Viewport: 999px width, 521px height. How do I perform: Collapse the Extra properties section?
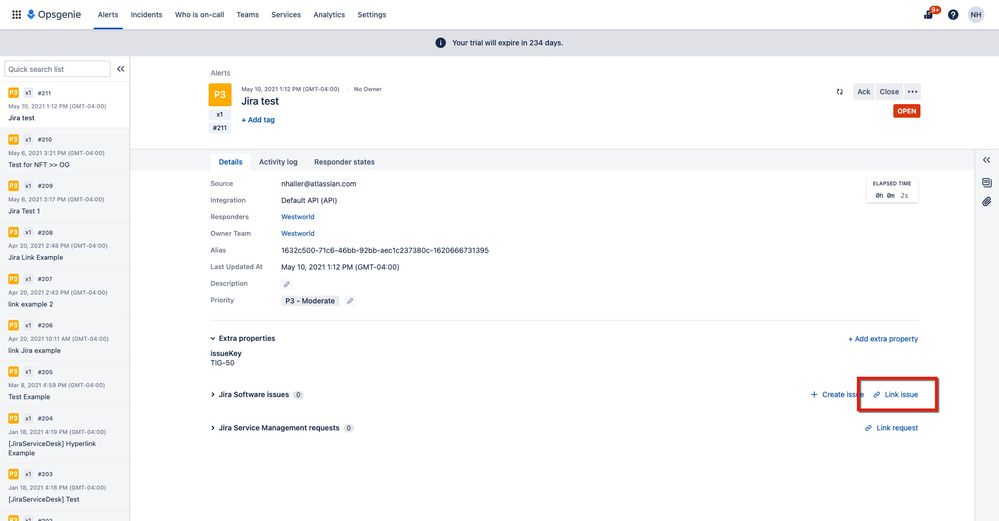point(213,339)
